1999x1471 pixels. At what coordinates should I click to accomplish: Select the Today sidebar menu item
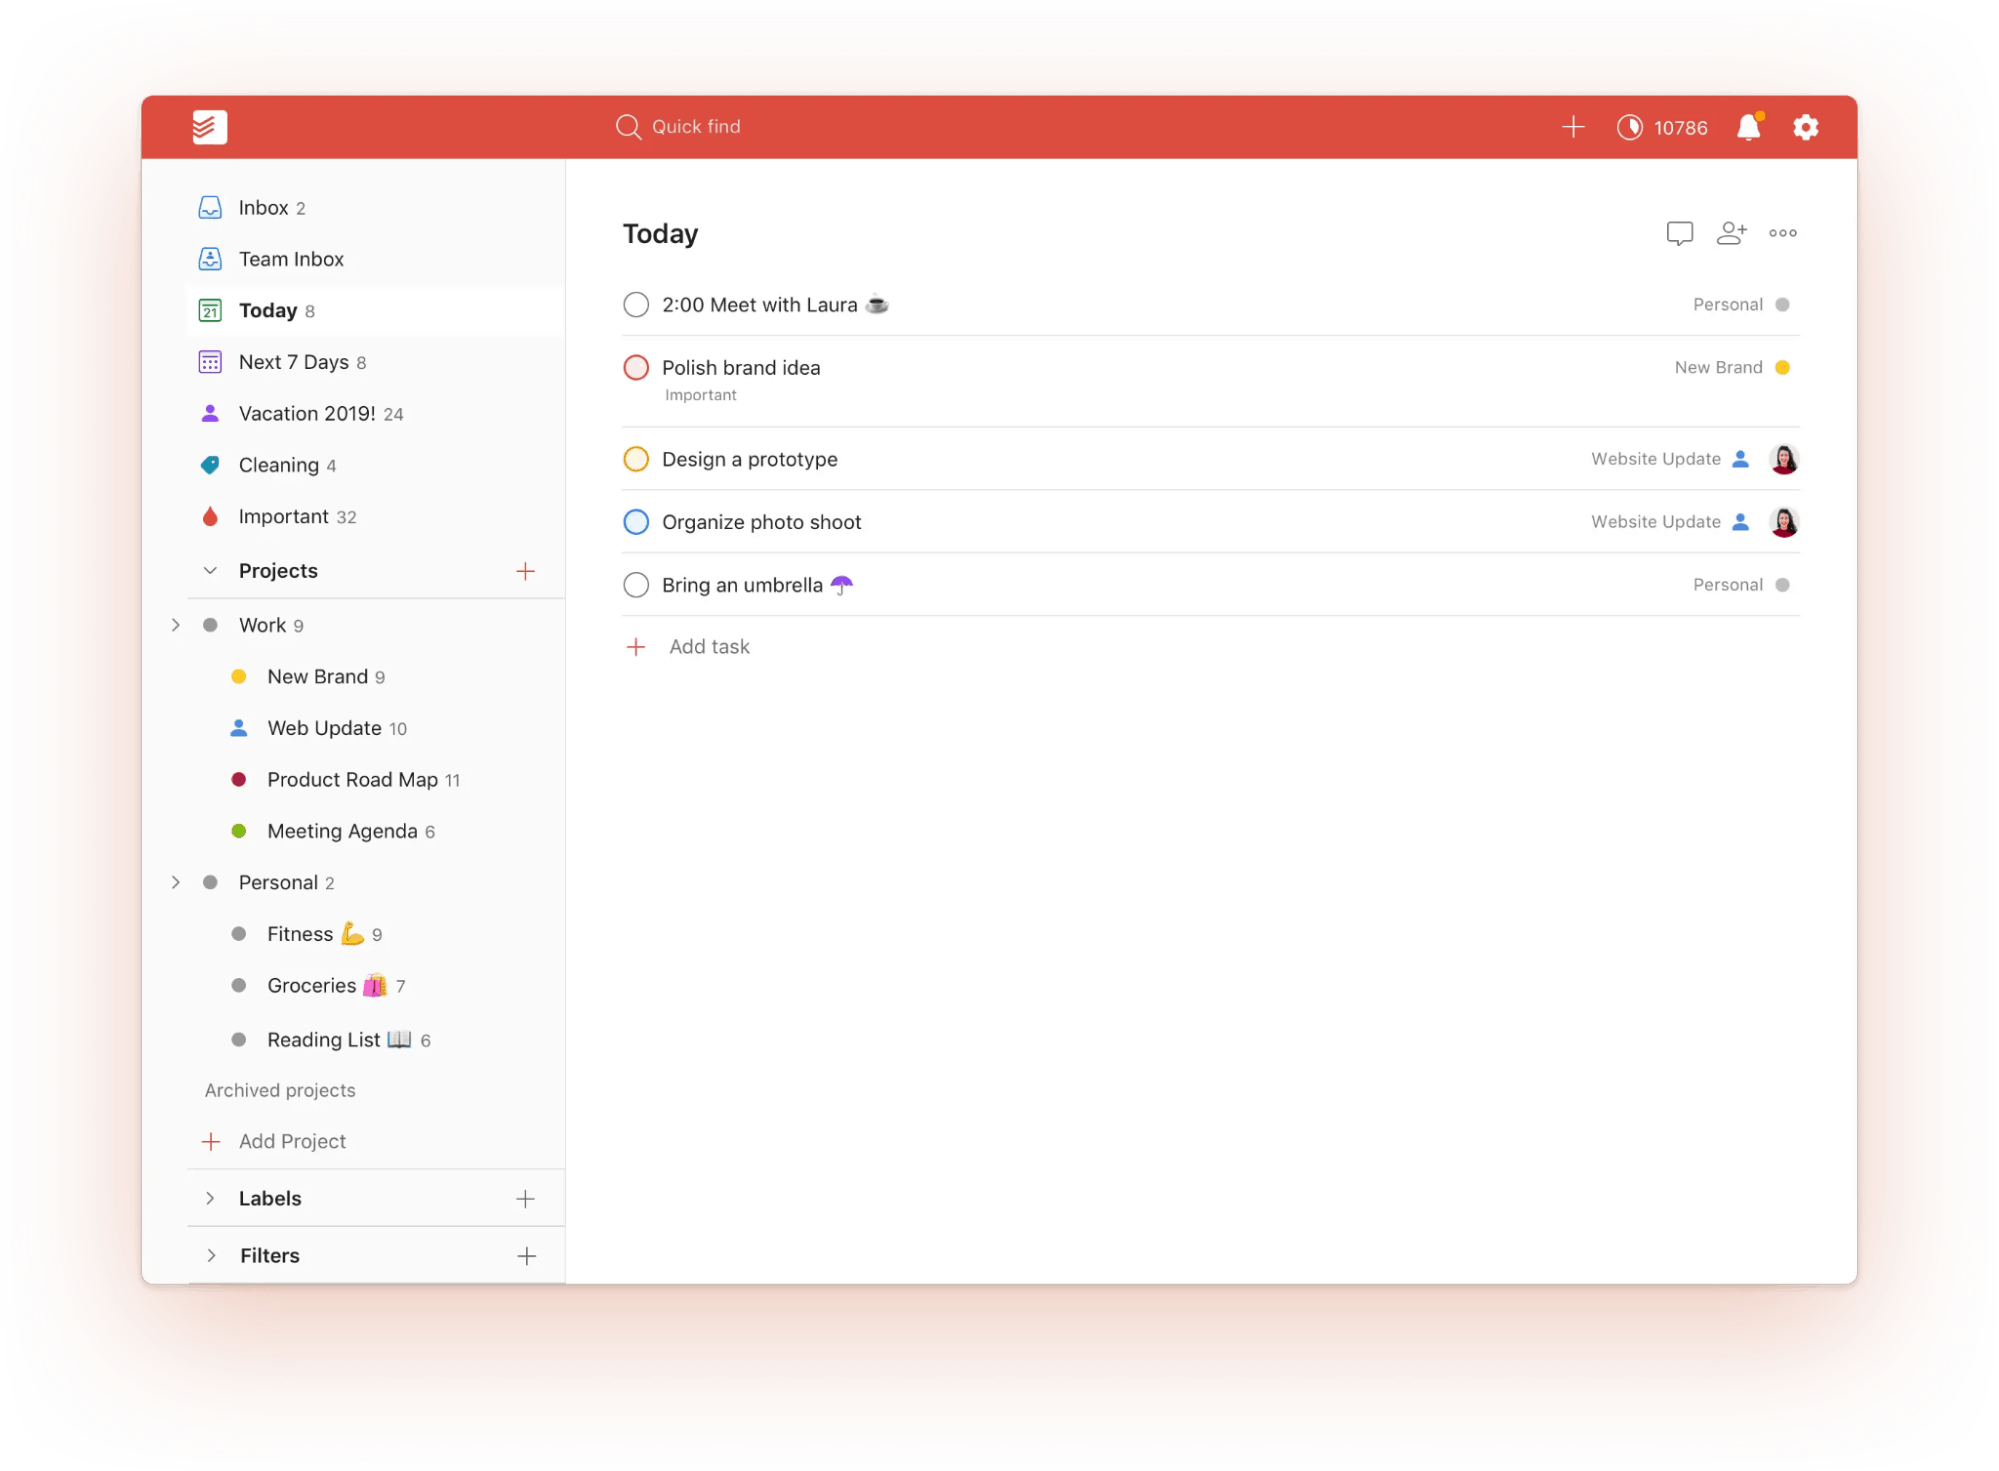click(x=267, y=310)
